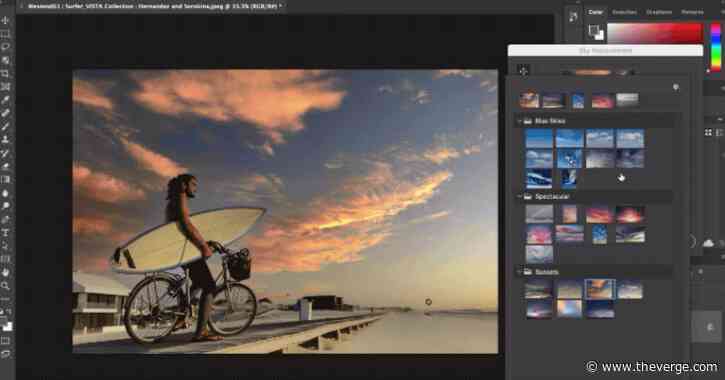
Task: Switch to the Patterns panel tab
Action: coord(692,12)
